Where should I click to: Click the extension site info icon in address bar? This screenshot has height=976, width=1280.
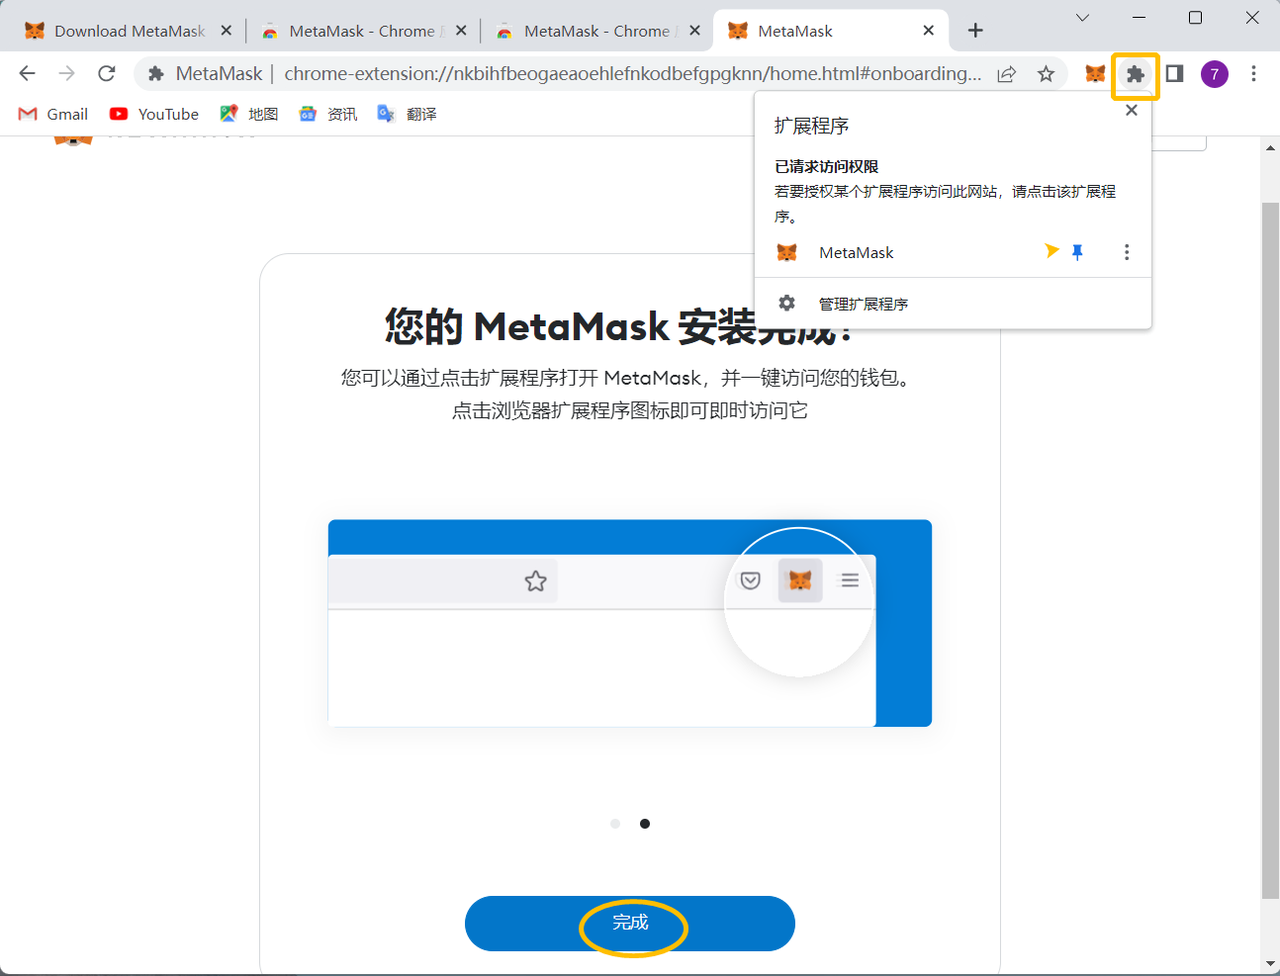pyautogui.click(x=156, y=74)
